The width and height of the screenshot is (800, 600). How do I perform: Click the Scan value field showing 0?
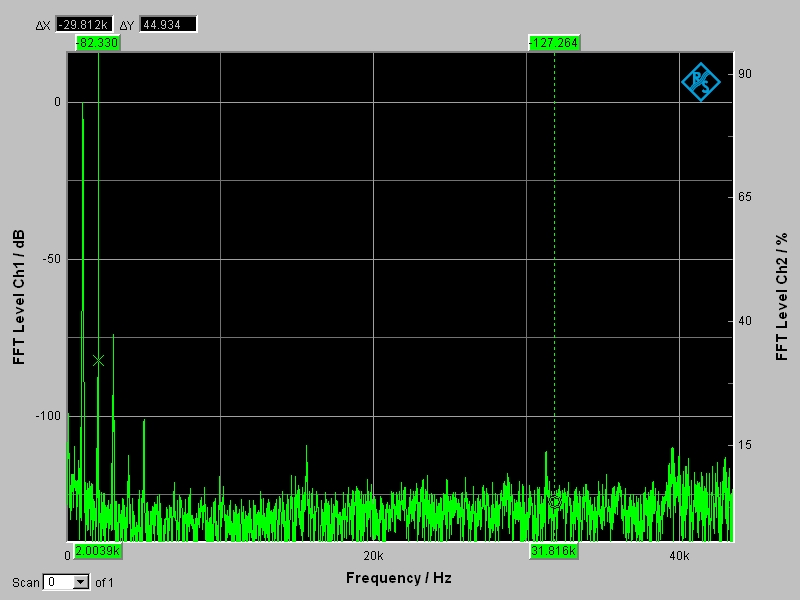click(x=58, y=582)
